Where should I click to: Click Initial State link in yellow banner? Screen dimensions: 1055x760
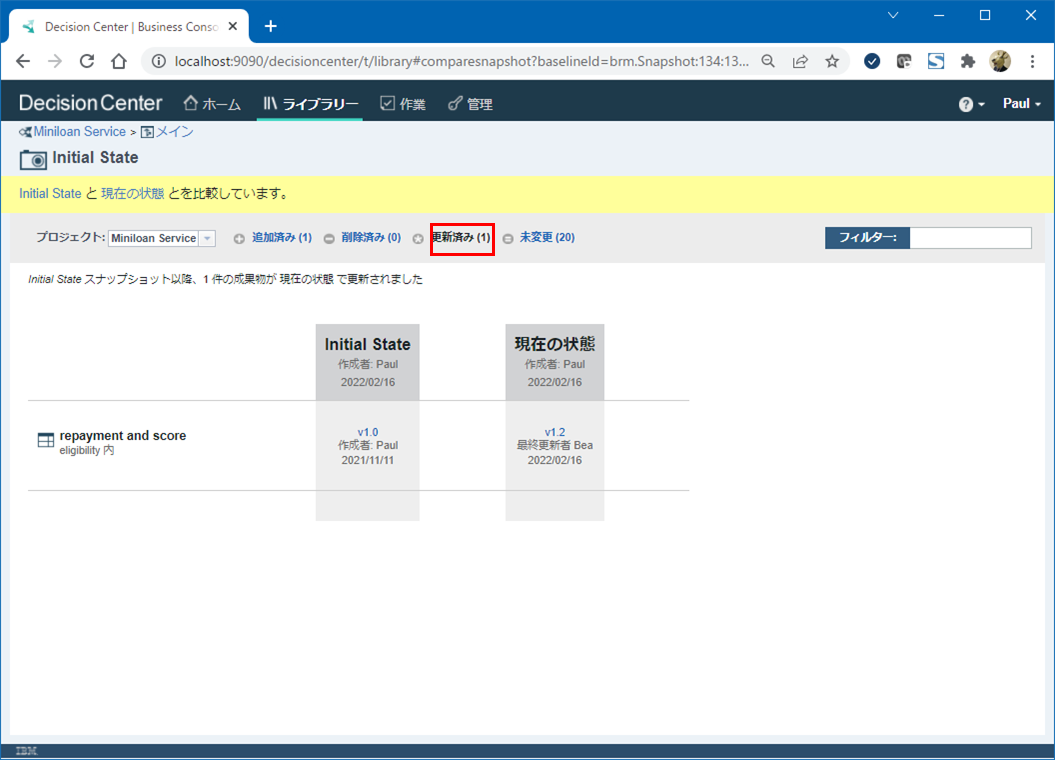(50, 194)
